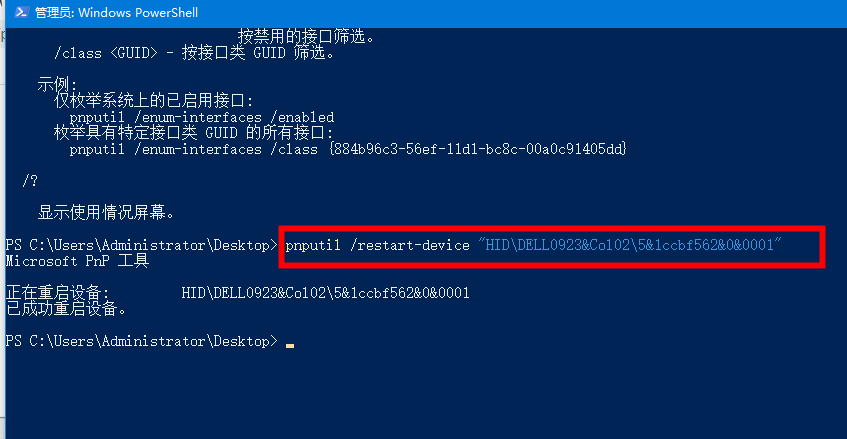Click the GUID {884b96c3-56ef-11d1-bc8c-00a0c91405dd}
Viewport: 847px width, 439px height.
[x=478, y=149]
